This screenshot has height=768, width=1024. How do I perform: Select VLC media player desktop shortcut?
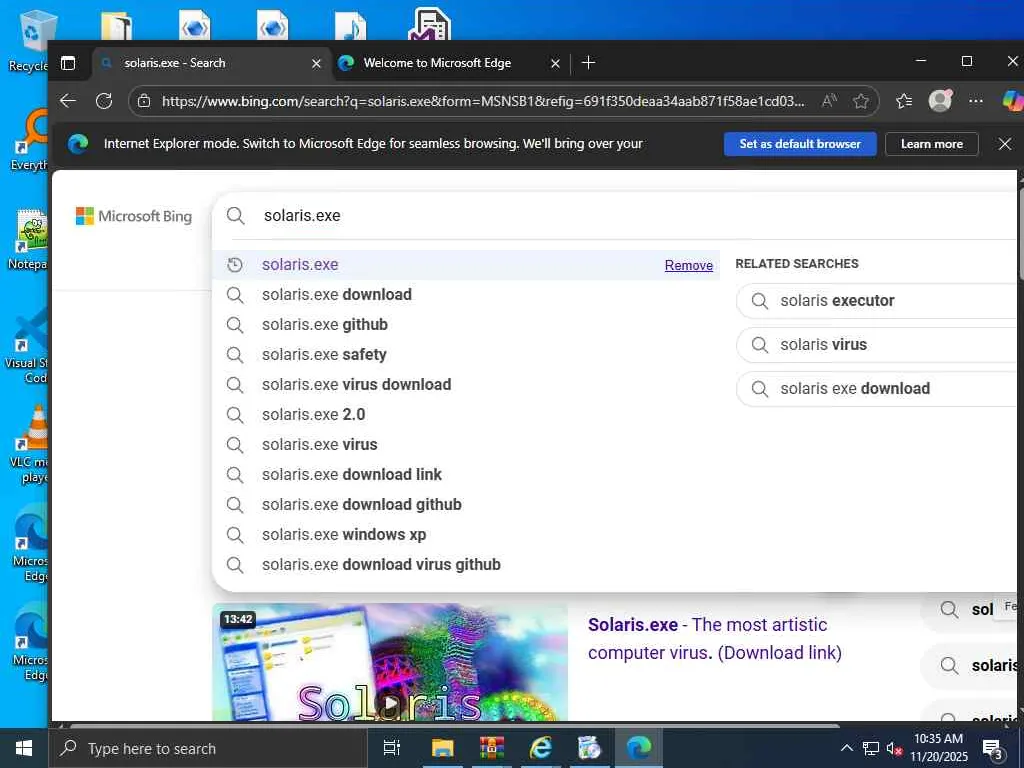[x=29, y=444]
